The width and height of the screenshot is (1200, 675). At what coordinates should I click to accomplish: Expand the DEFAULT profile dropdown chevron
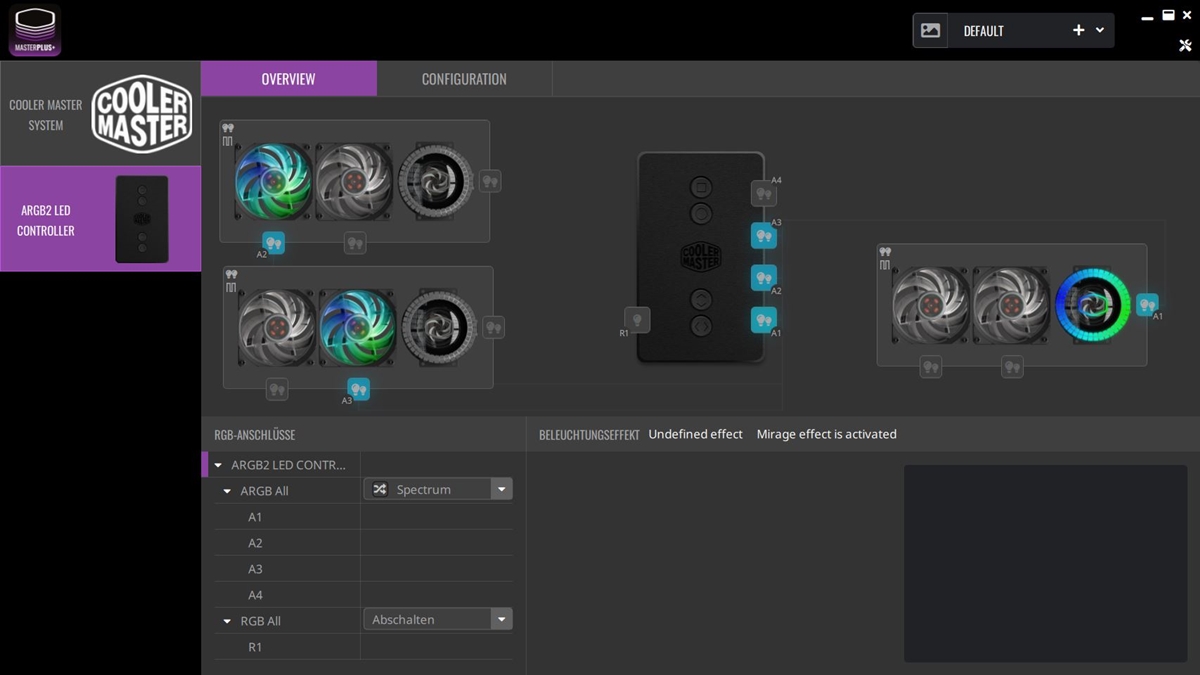click(x=1100, y=31)
